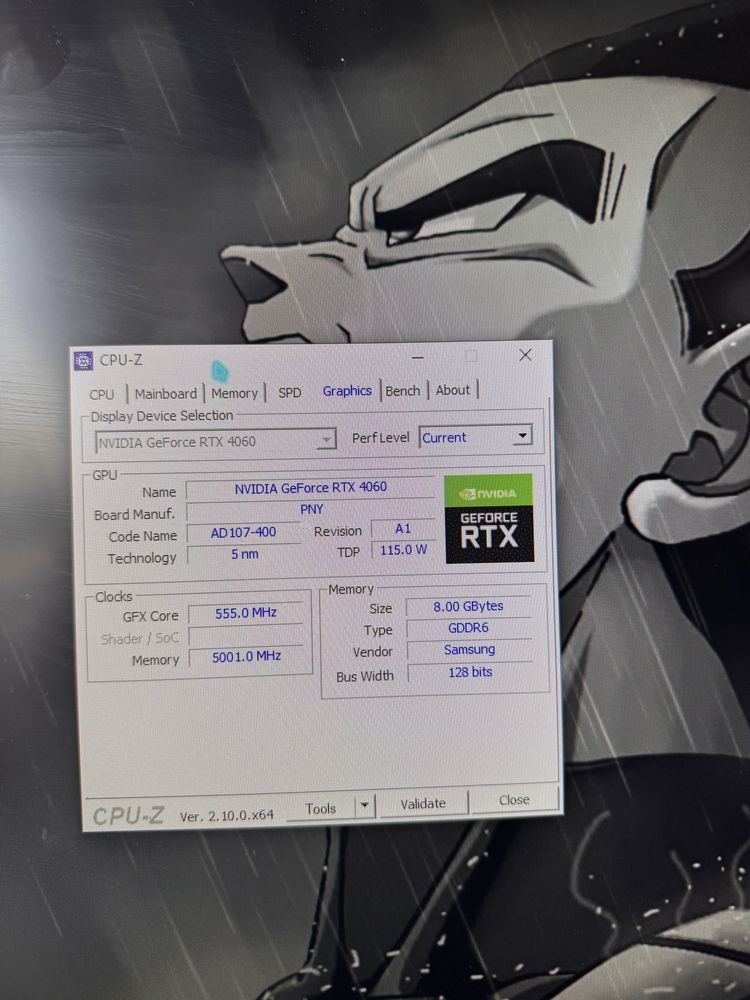The height and width of the screenshot is (1000, 750).
Task: Switch to the CPU tab
Action: coord(101,394)
